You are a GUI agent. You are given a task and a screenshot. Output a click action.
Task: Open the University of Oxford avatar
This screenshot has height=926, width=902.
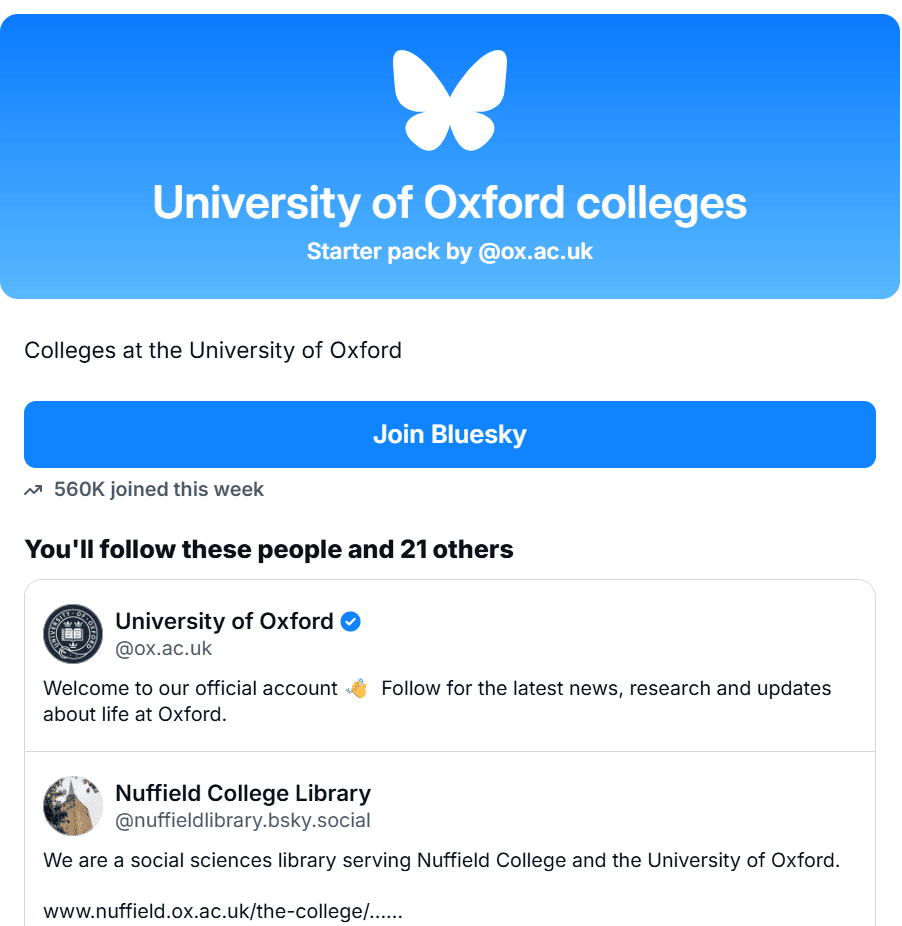(73, 634)
